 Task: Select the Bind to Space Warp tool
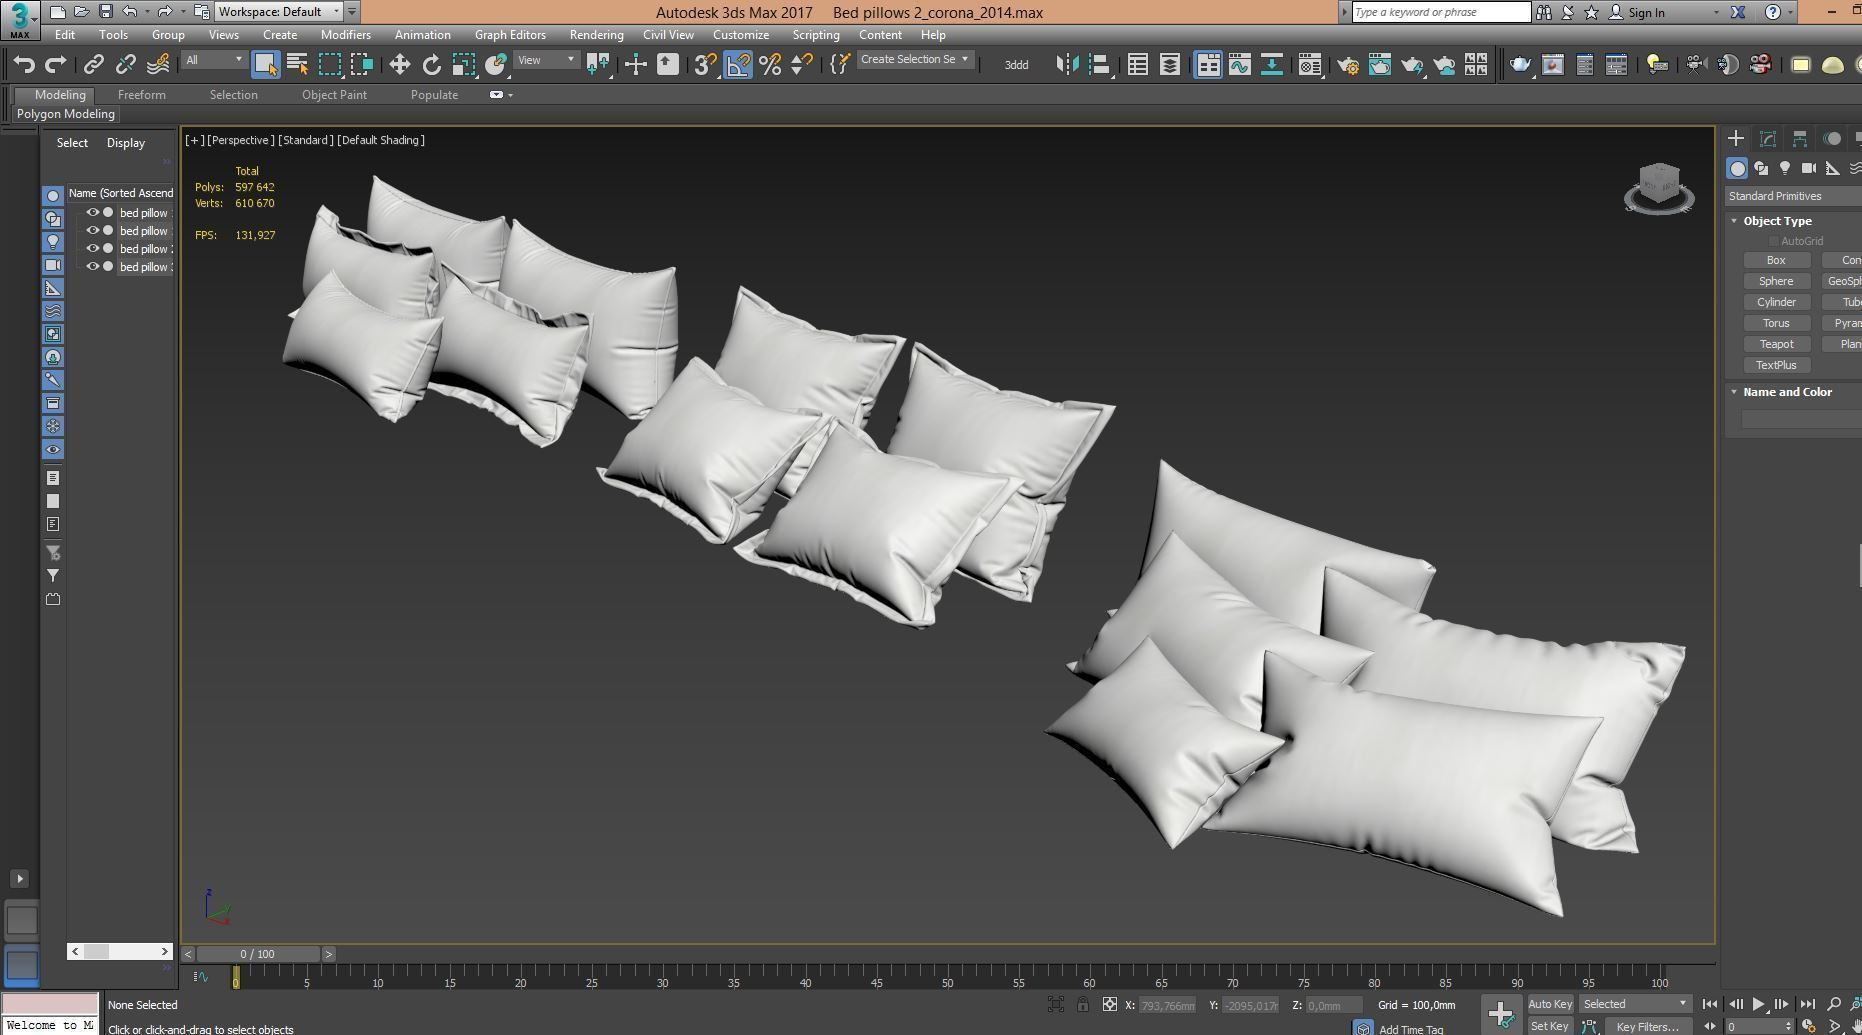tap(158, 65)
